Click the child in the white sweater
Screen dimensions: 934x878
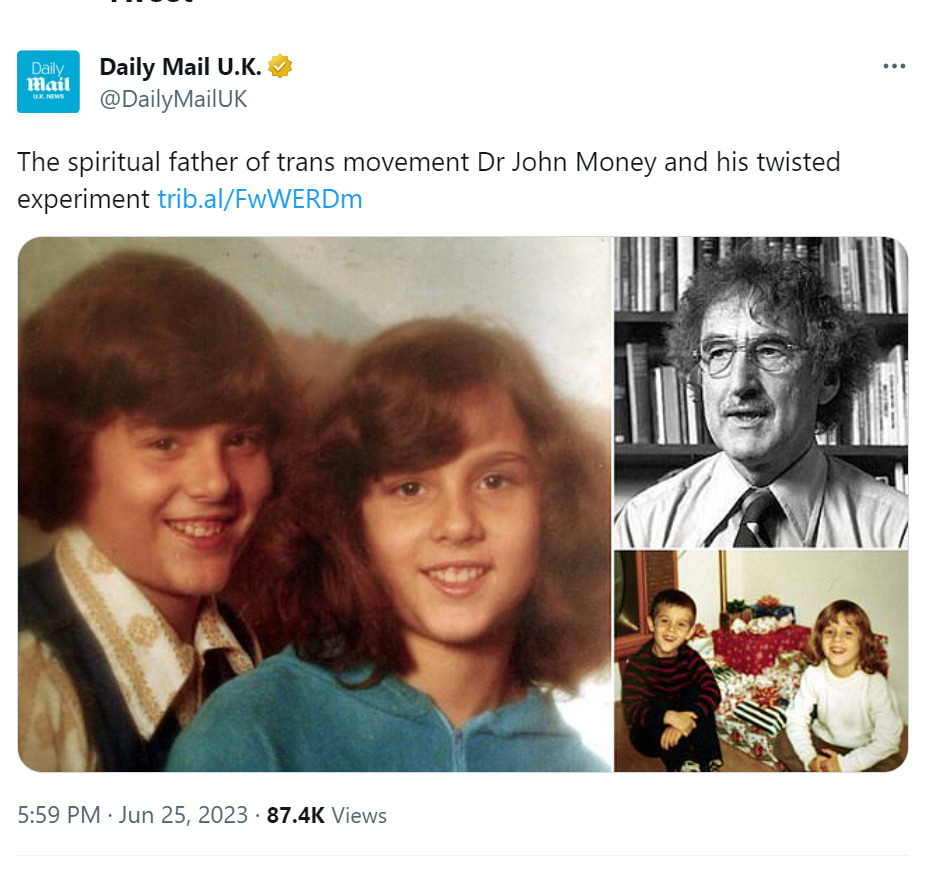(842, 690)
